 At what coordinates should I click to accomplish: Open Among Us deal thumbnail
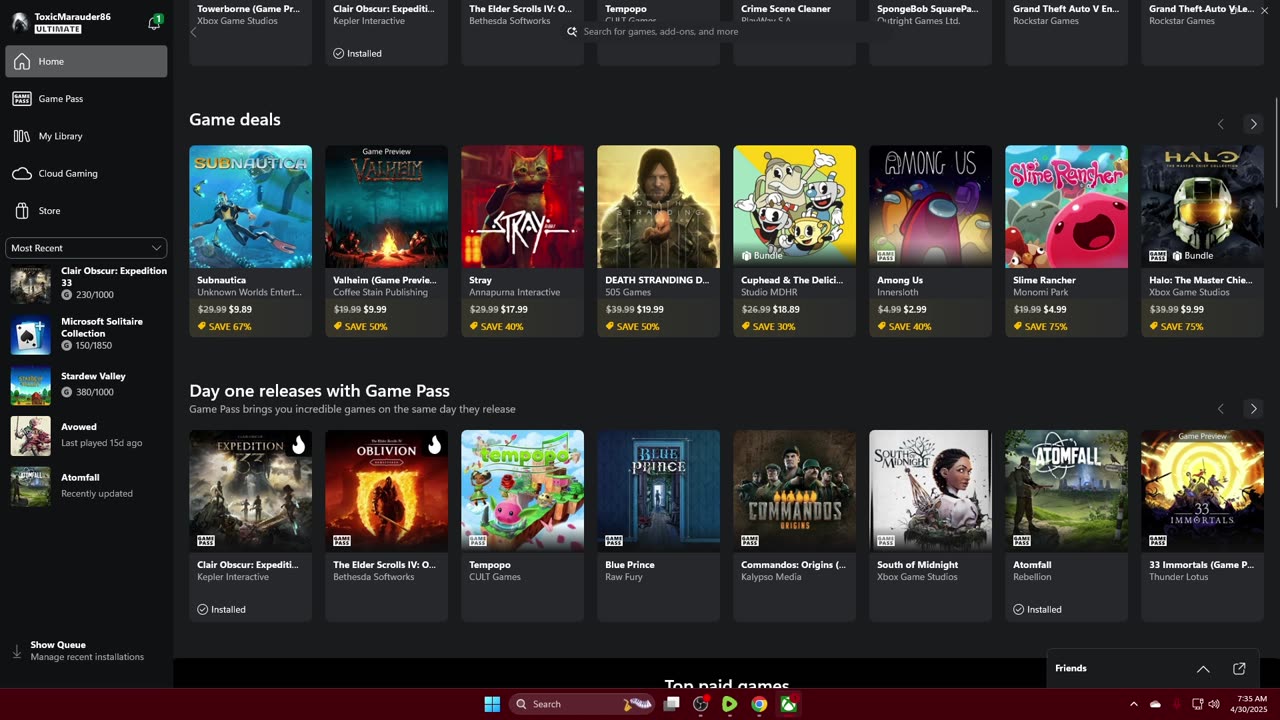point(930,207)
